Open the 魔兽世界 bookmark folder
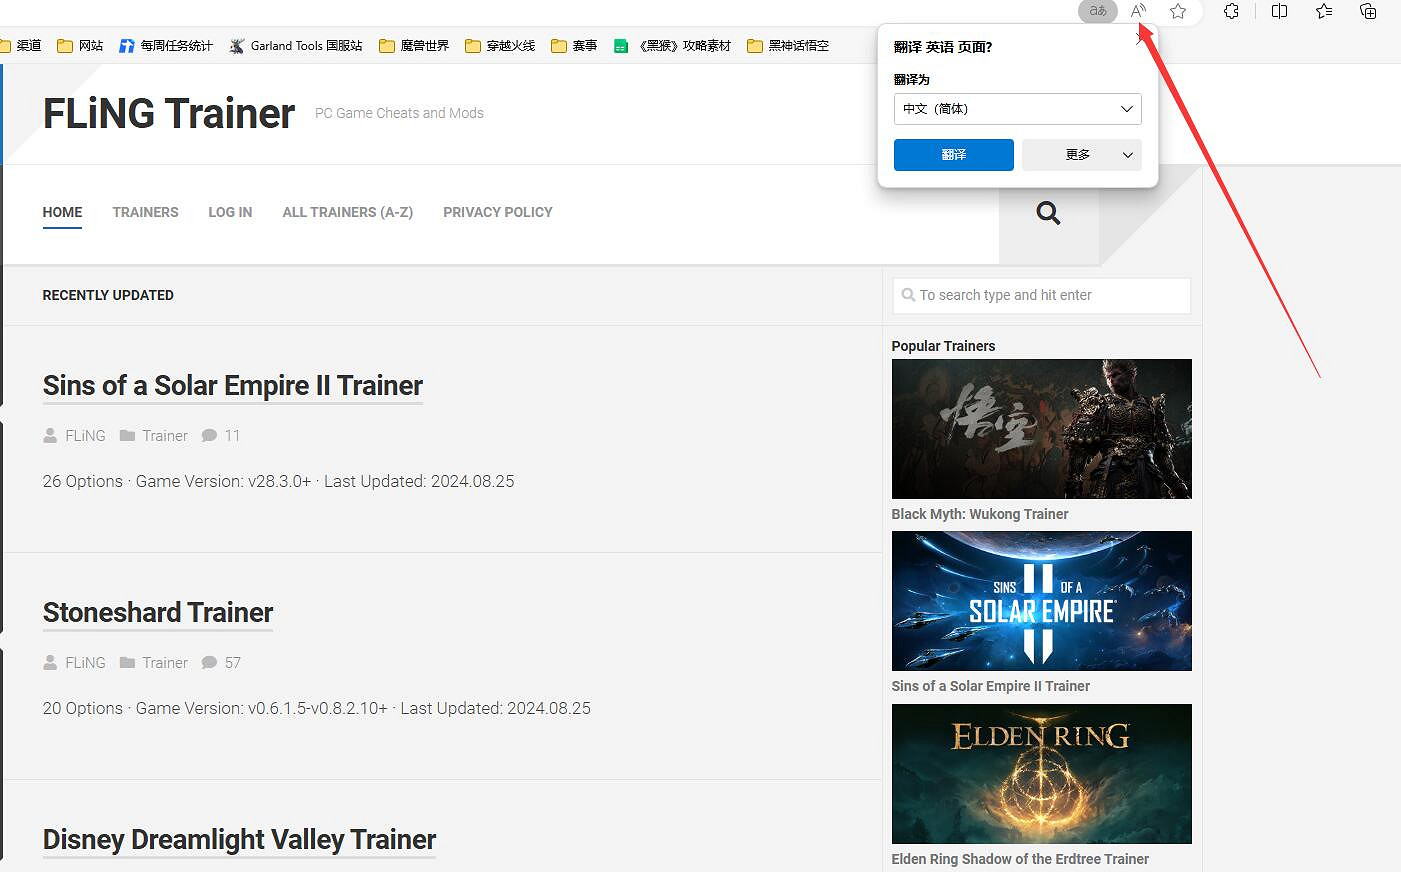The height and width of the screenshot is (872, 1401). coord(414,46)
